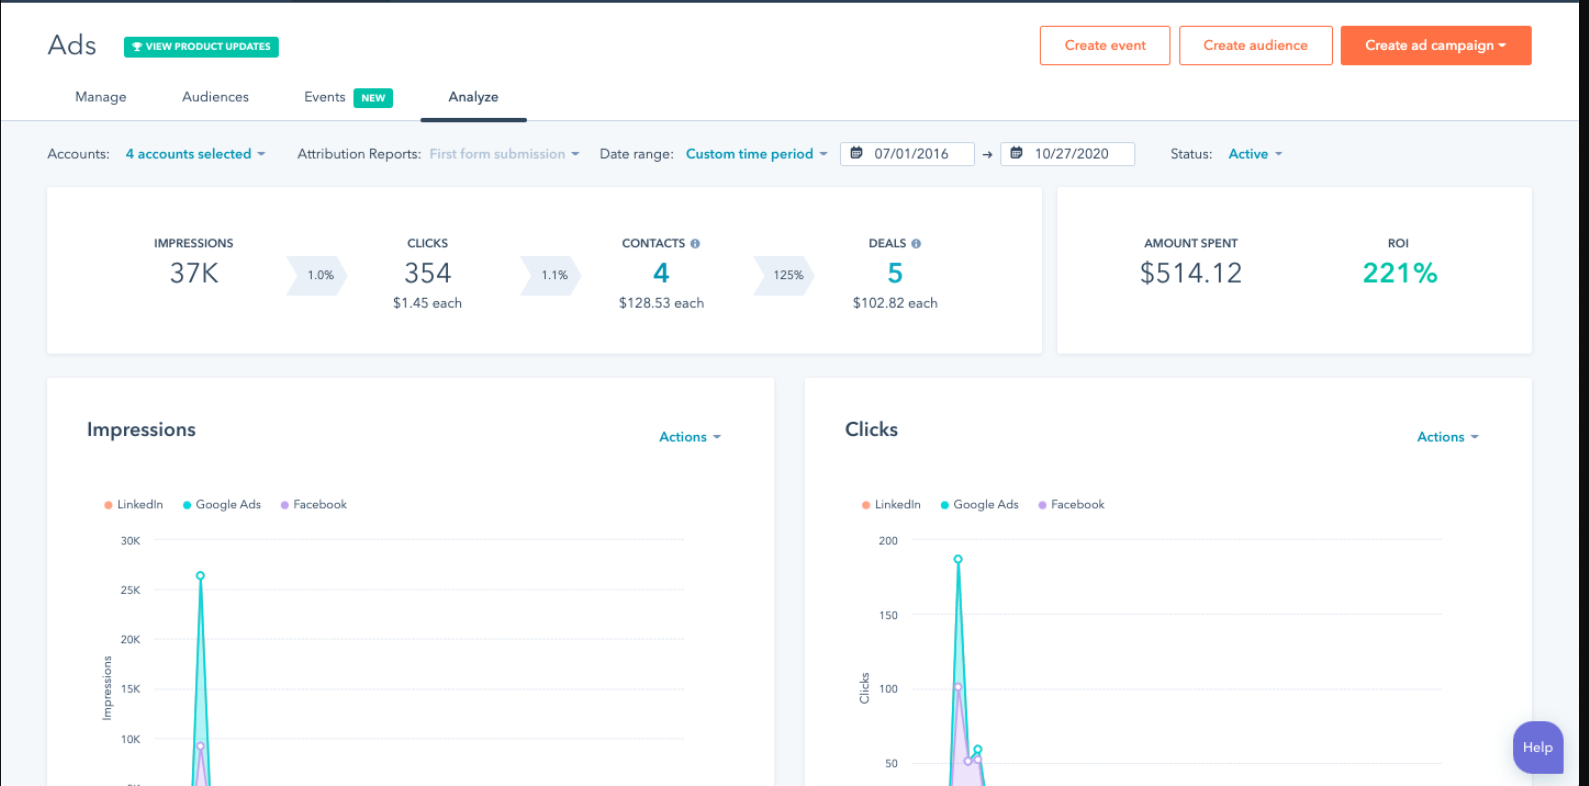1589x786 pixels.
Task: Click the Google Ads peak point on Clicks chart
Action: 958,560
